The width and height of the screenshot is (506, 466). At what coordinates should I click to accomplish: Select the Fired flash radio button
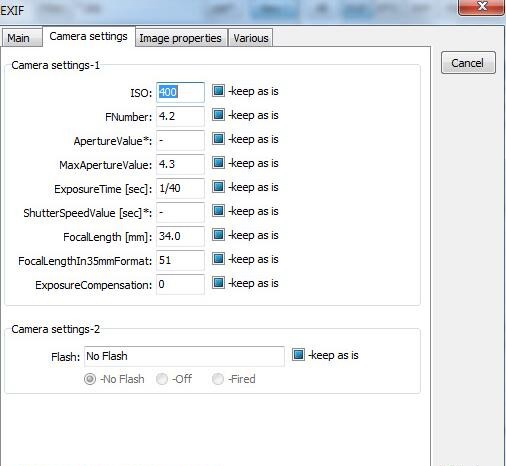point(218,379)
